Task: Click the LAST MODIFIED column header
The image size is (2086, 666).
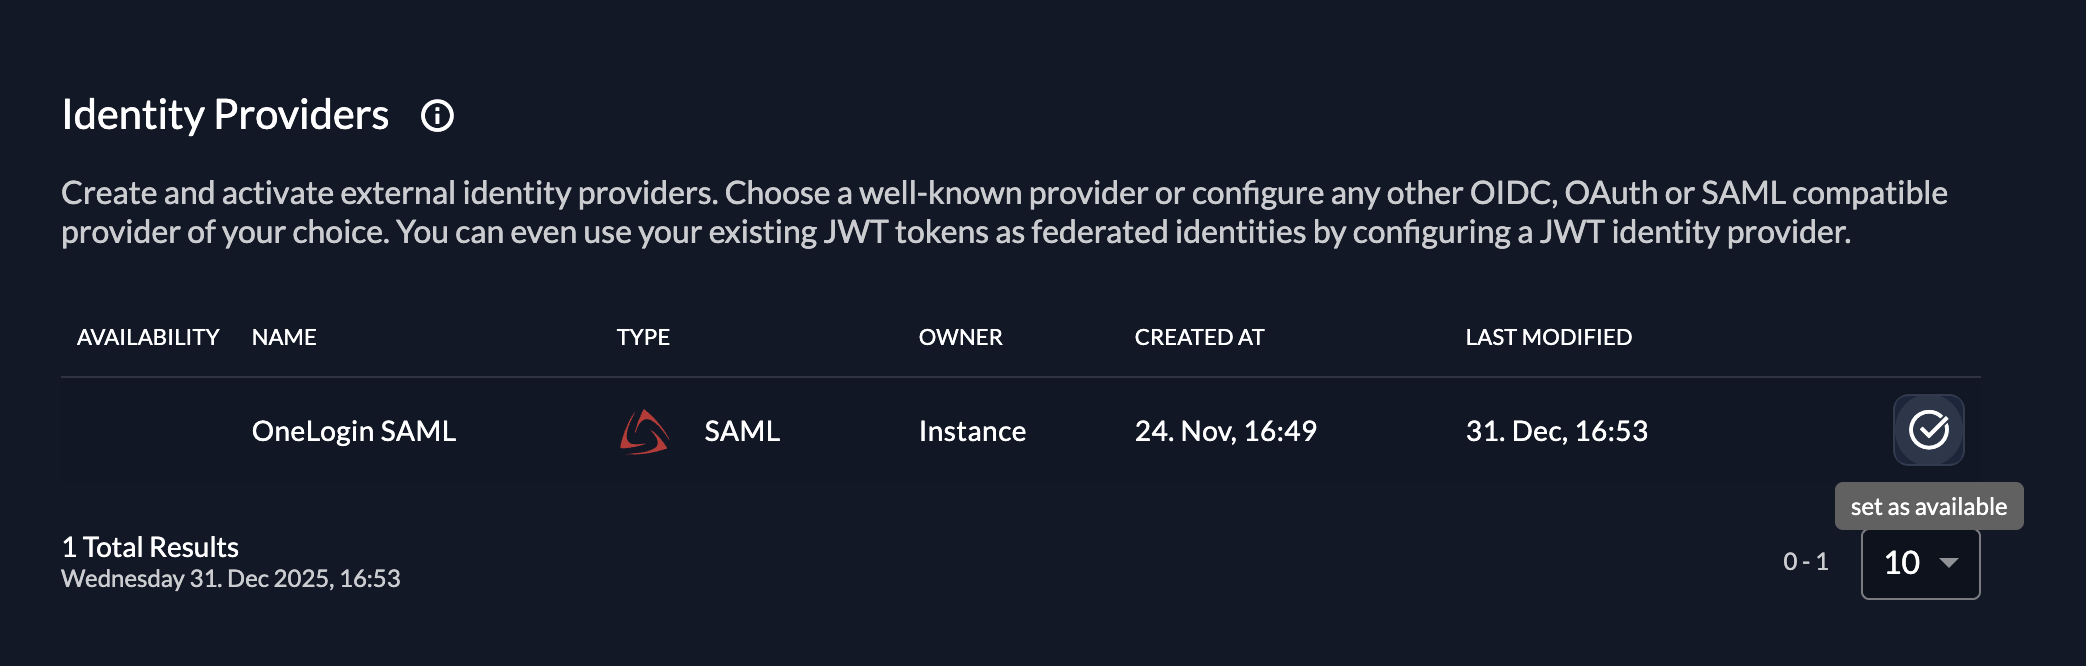Action: [x=1548, y=337]
